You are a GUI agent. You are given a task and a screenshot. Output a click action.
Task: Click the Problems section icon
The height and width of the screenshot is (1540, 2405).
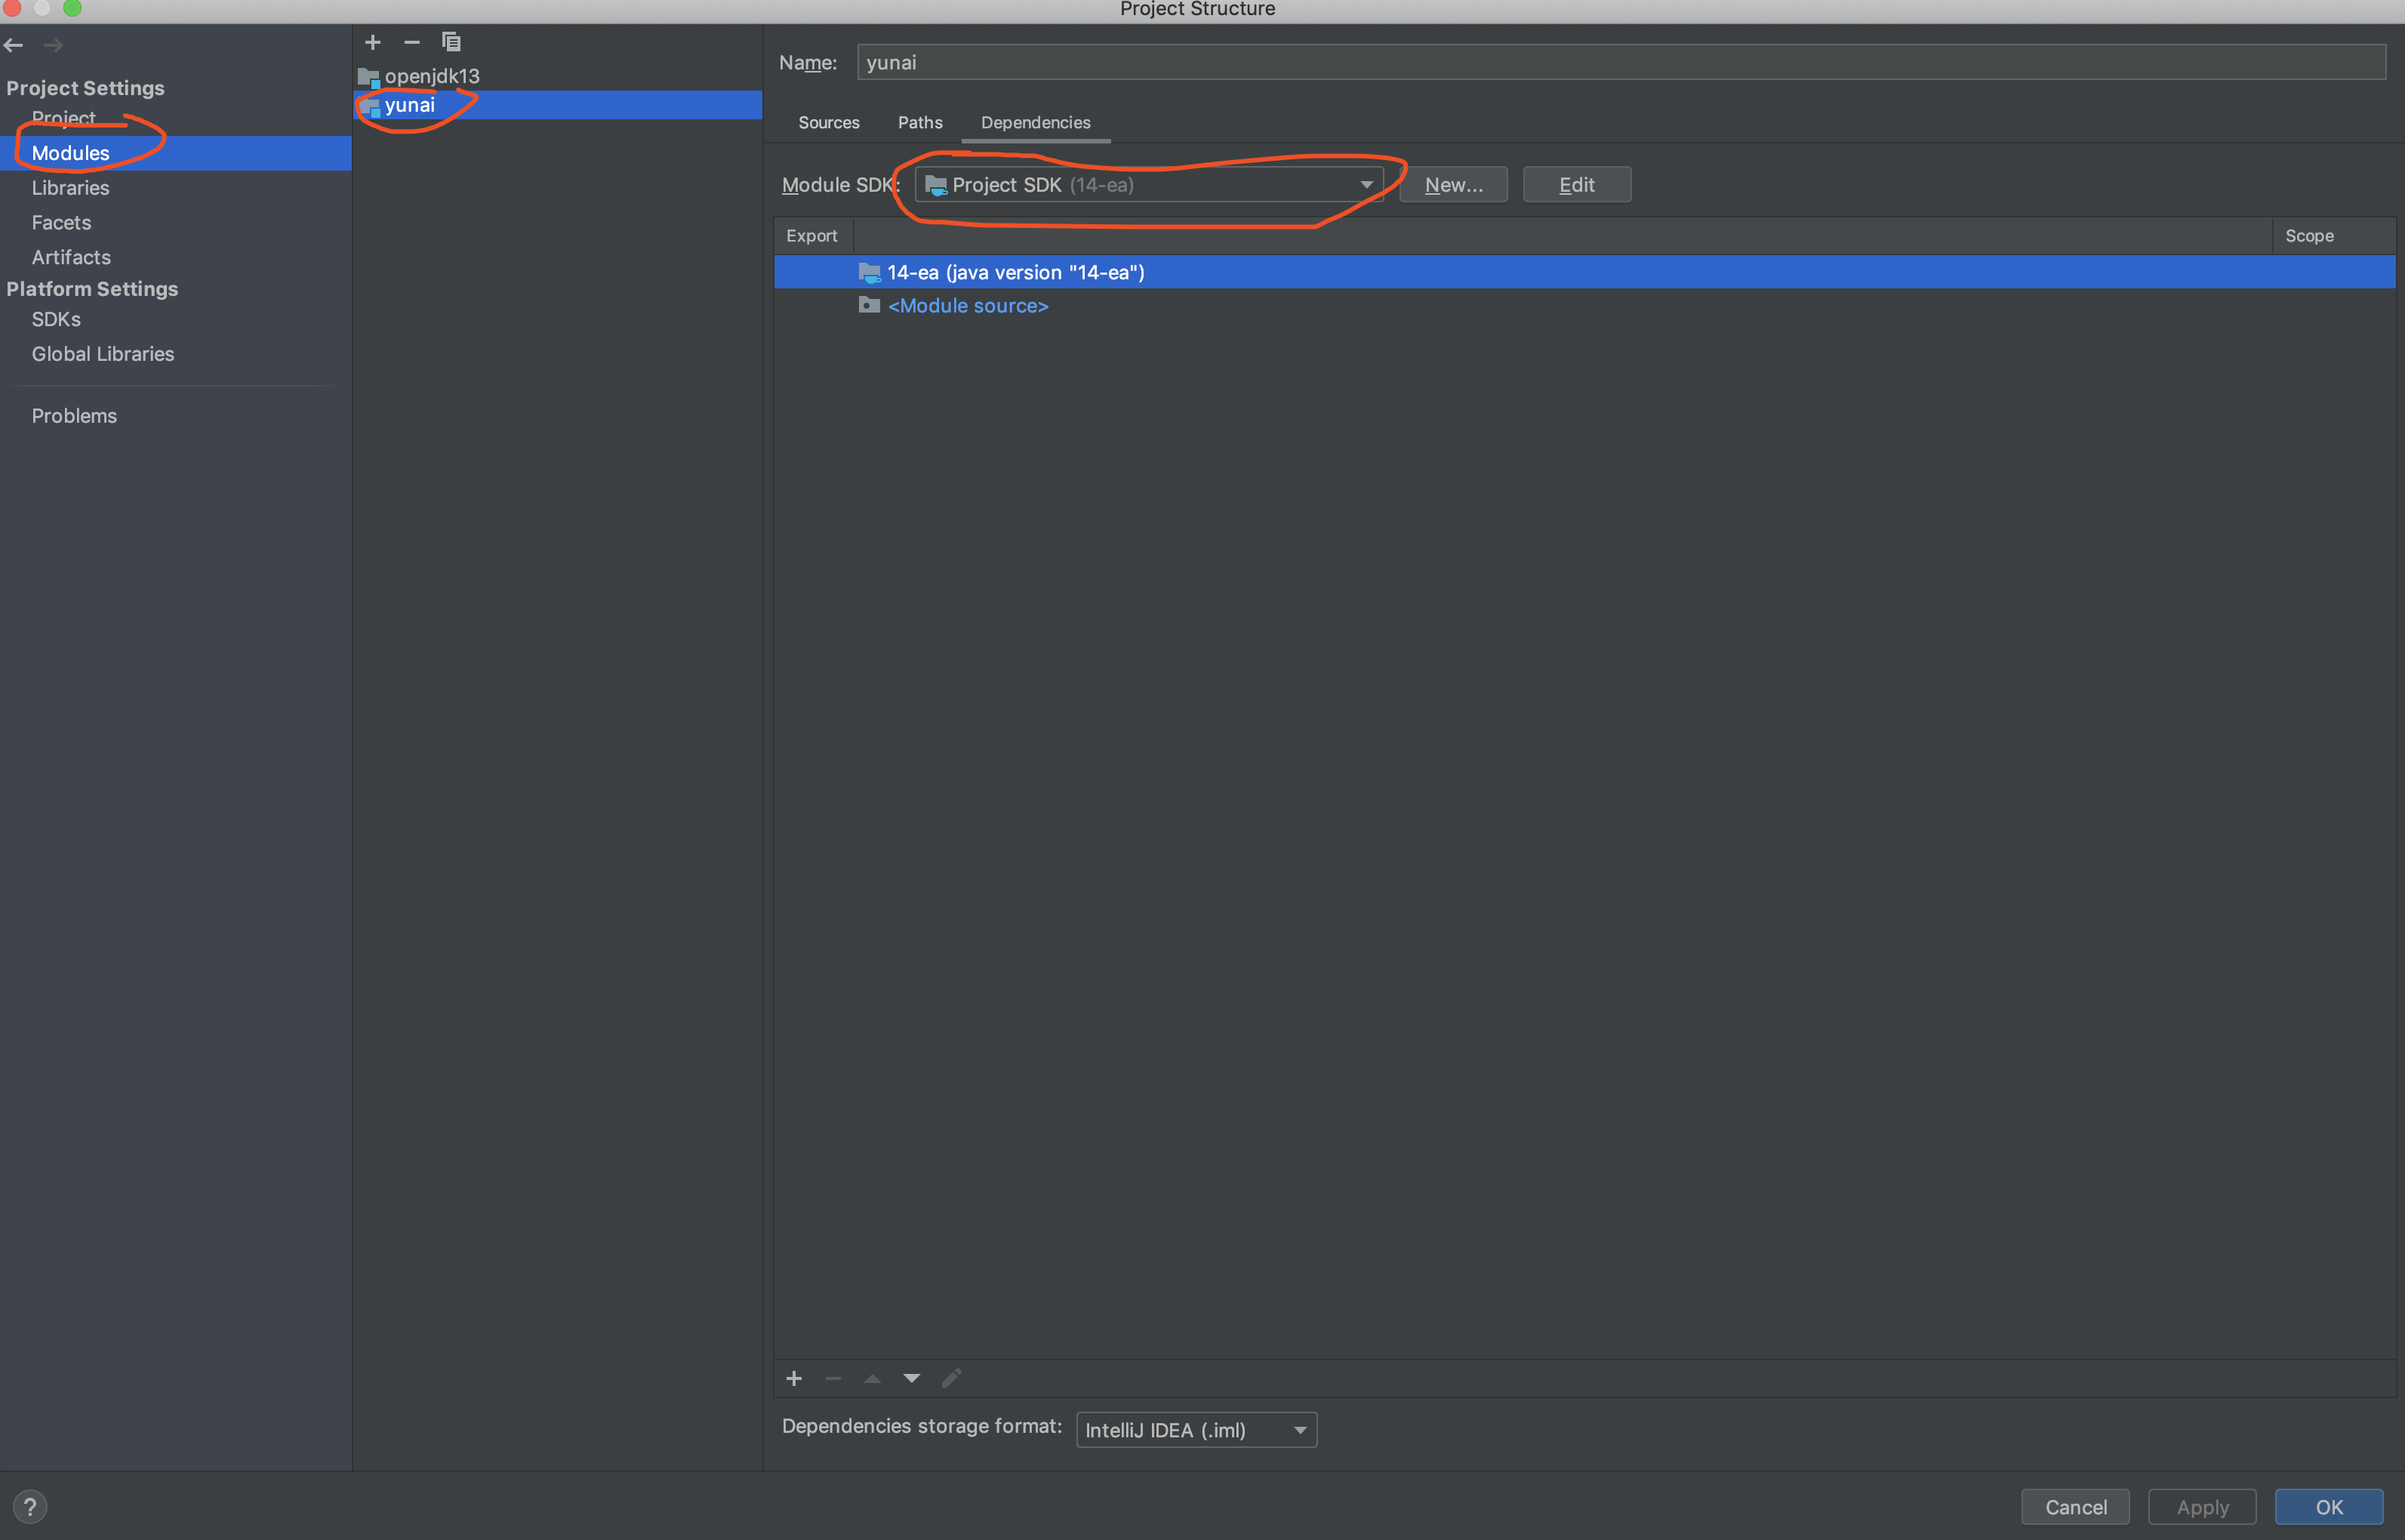pyautogui.click(x=75, y=416)
